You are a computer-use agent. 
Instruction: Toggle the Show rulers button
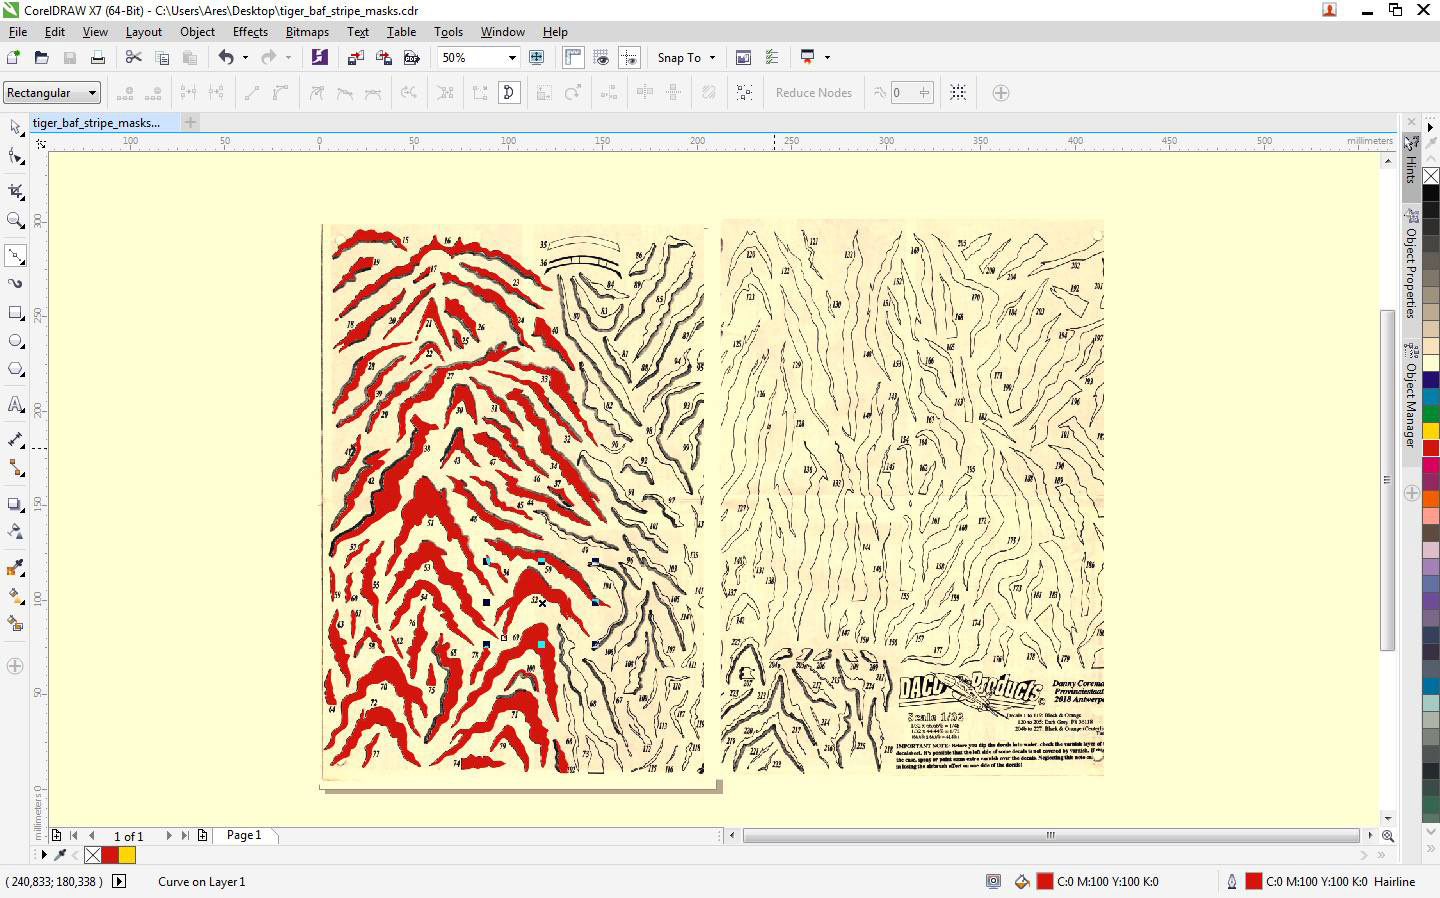(x=573, y=58)
